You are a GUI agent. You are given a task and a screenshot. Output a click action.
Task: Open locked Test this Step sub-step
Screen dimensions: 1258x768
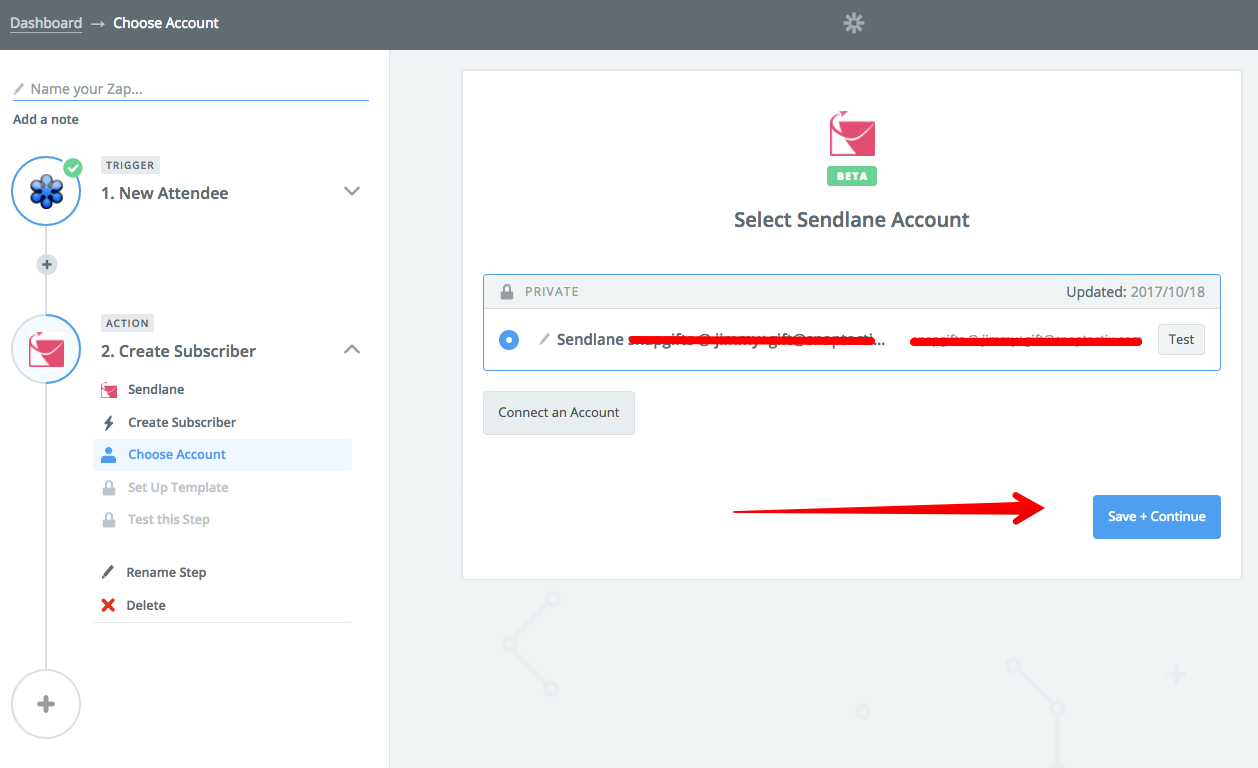coord(169,519)
